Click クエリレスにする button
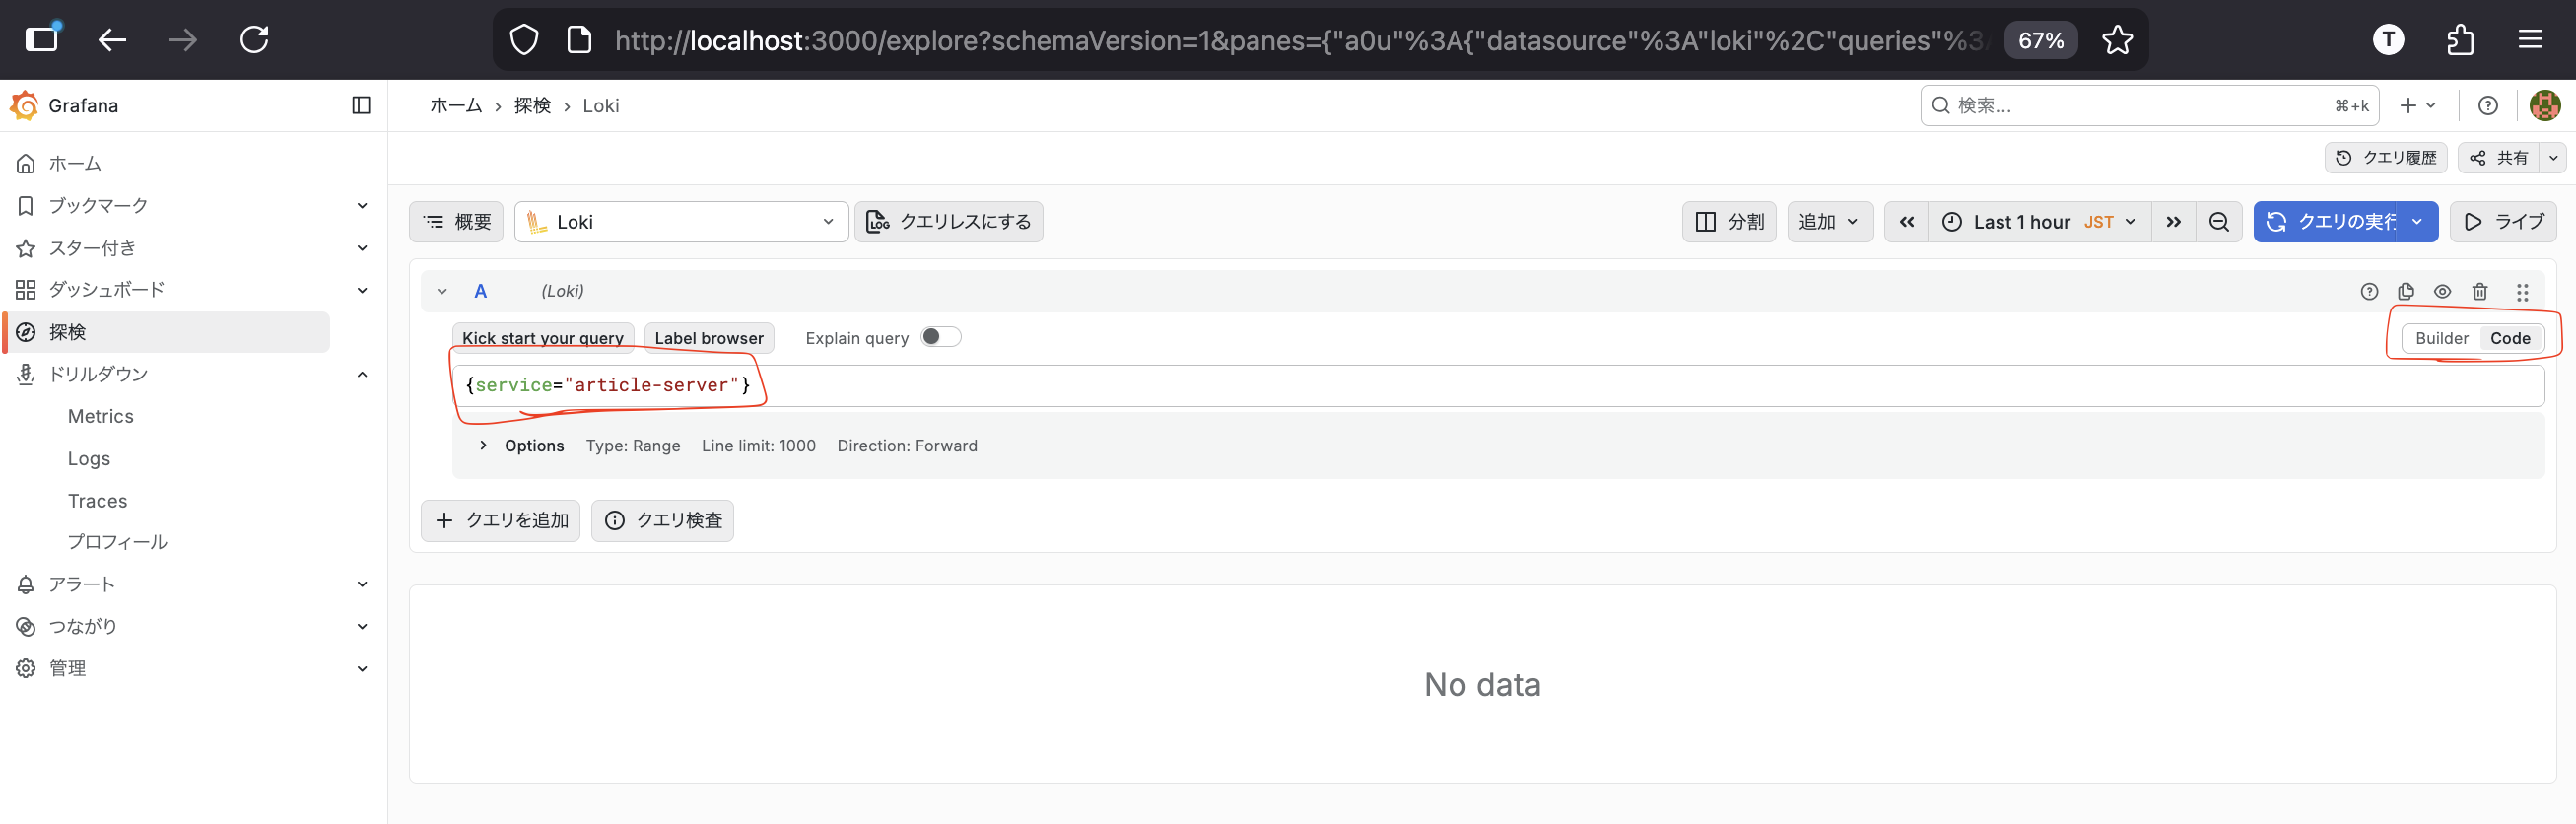The width and height of the screenshot is (2576, 824). click(x=948, y=222)
